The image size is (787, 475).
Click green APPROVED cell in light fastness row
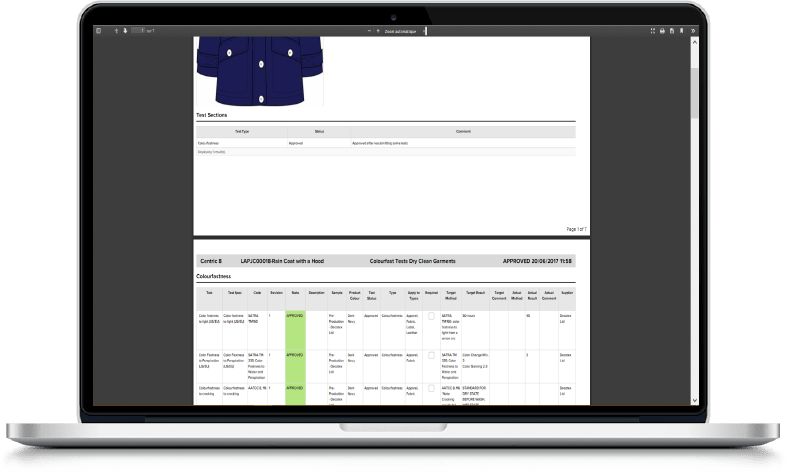click(295, 330)
